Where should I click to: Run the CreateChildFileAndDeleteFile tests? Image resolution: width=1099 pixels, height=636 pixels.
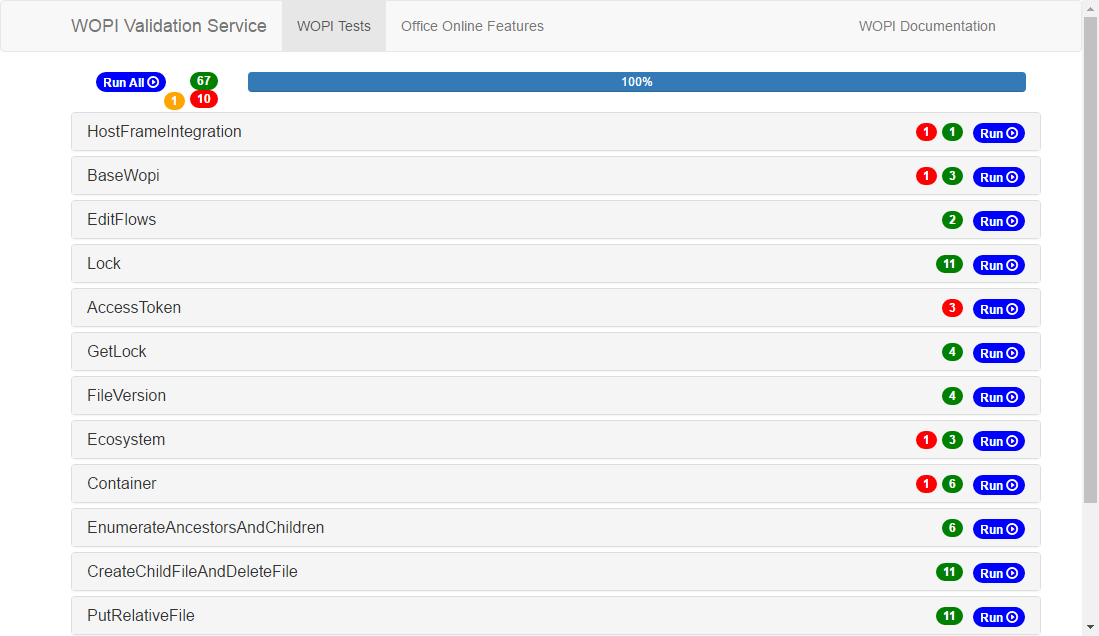(x=999, y=573)
